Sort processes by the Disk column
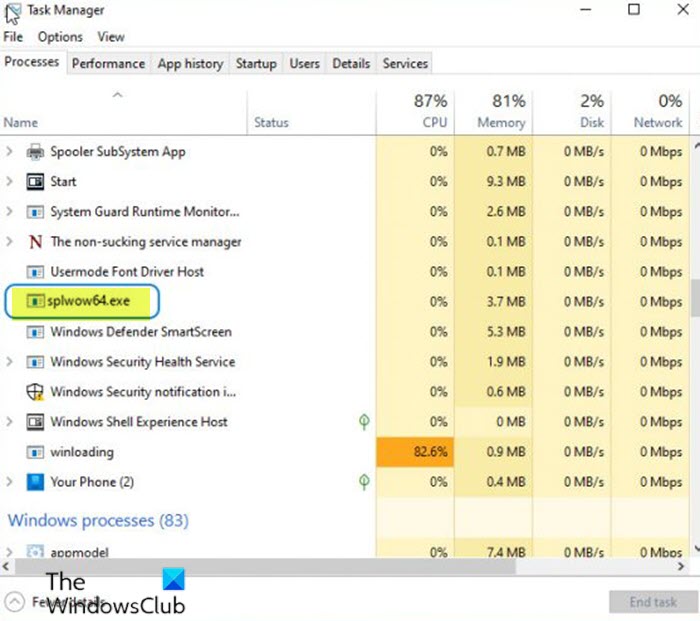Screen dimensions: 700x621 (572, 113)
